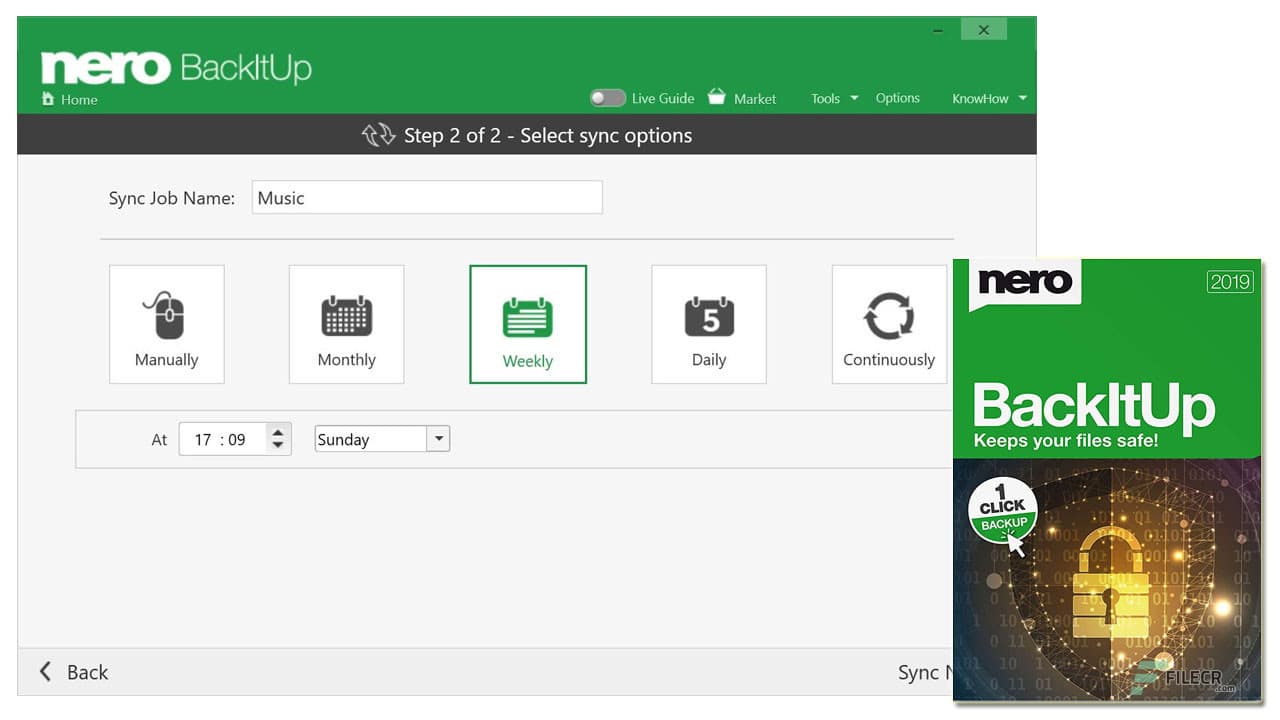Enable the Live Guide switch
This screenshot has width=1280, height=720.
coord(607,98)
